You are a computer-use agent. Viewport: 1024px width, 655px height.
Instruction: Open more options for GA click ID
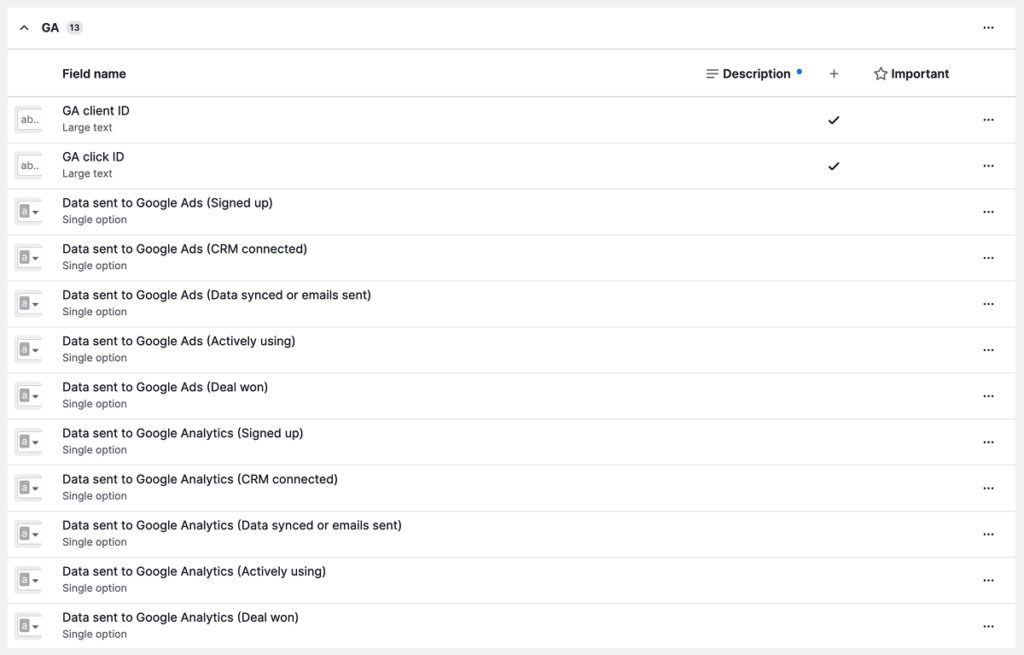(988, 166)
